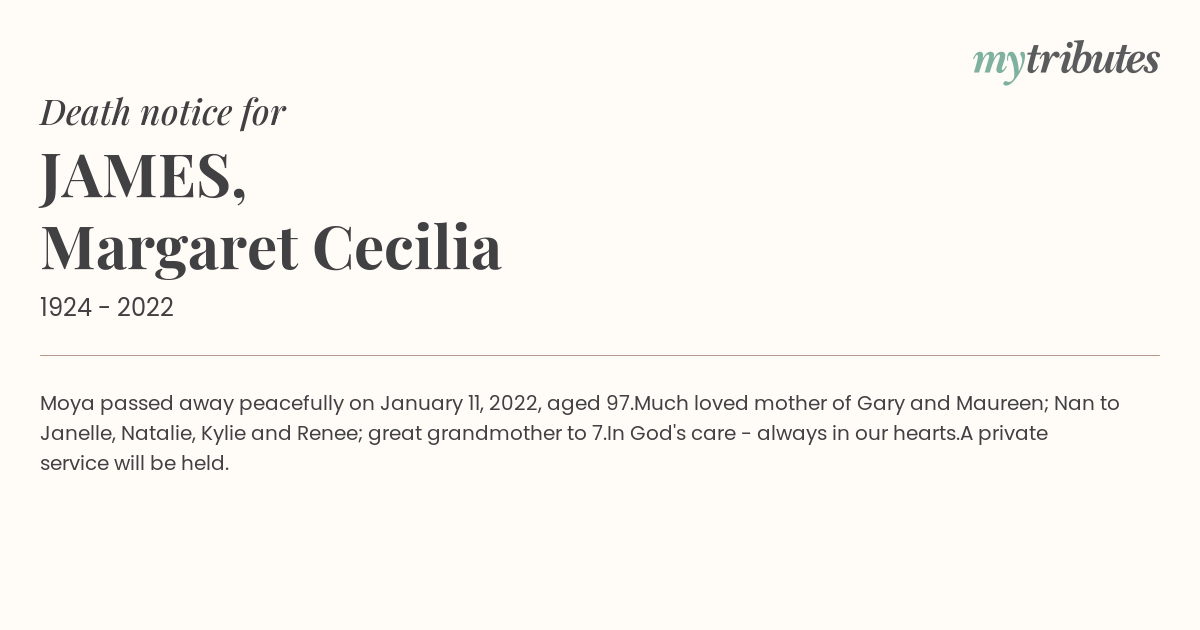Click "service will be held." on last line
Image resolution: width=1200 pixels, height=630 pixels.
135,464
